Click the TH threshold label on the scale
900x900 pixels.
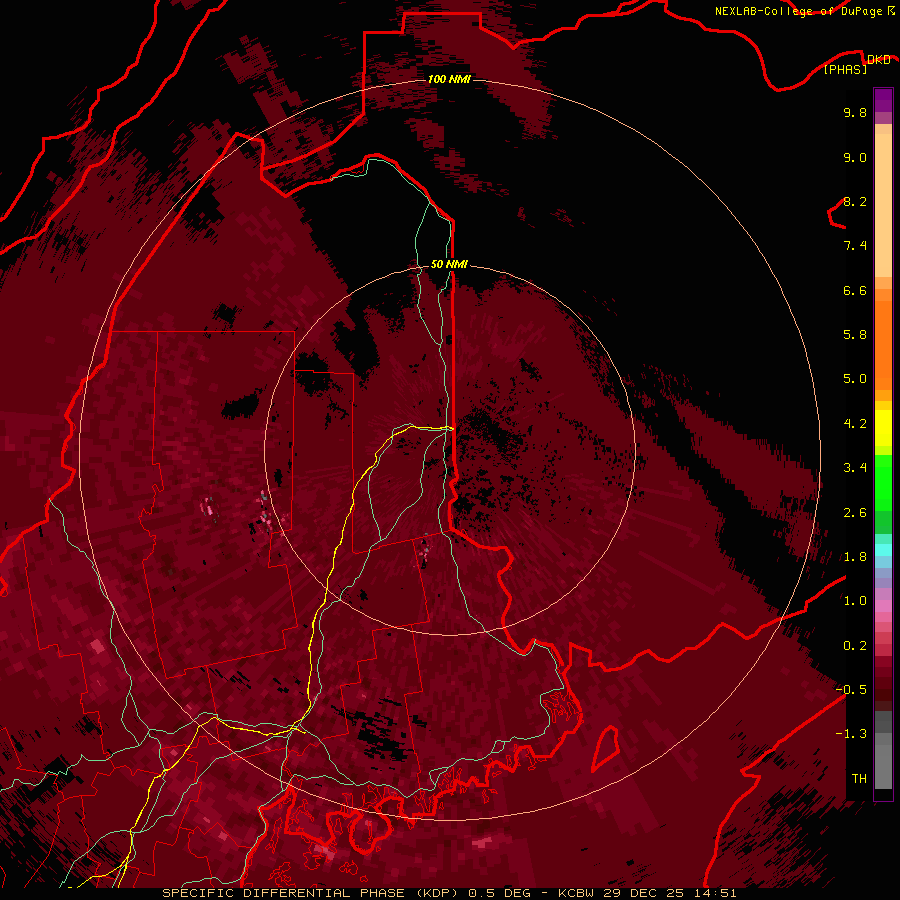pyautogui.click(x=859, y=779)
